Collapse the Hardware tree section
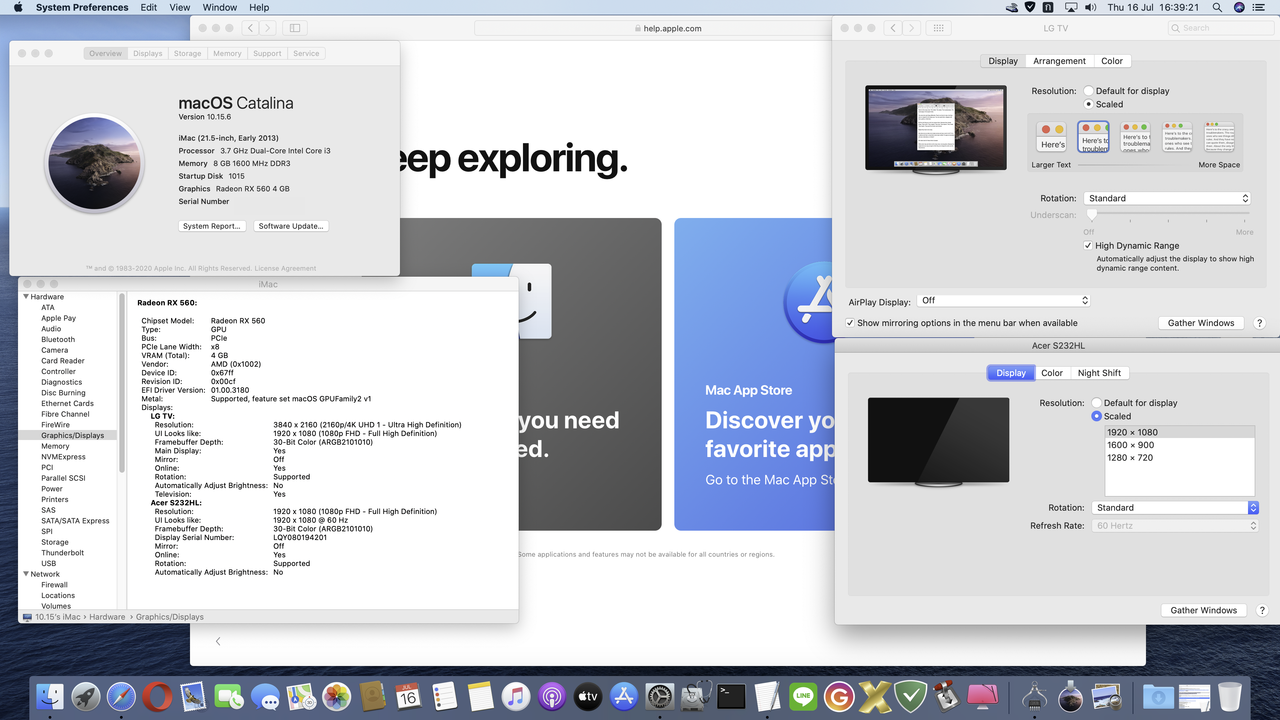 pos(26,297)
